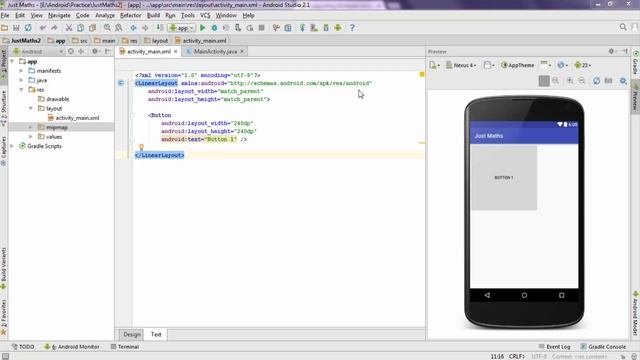Viewport: 640px width, 360px height.
Task: Click the intention lightbulb in editor
Action: click(141, 147)
